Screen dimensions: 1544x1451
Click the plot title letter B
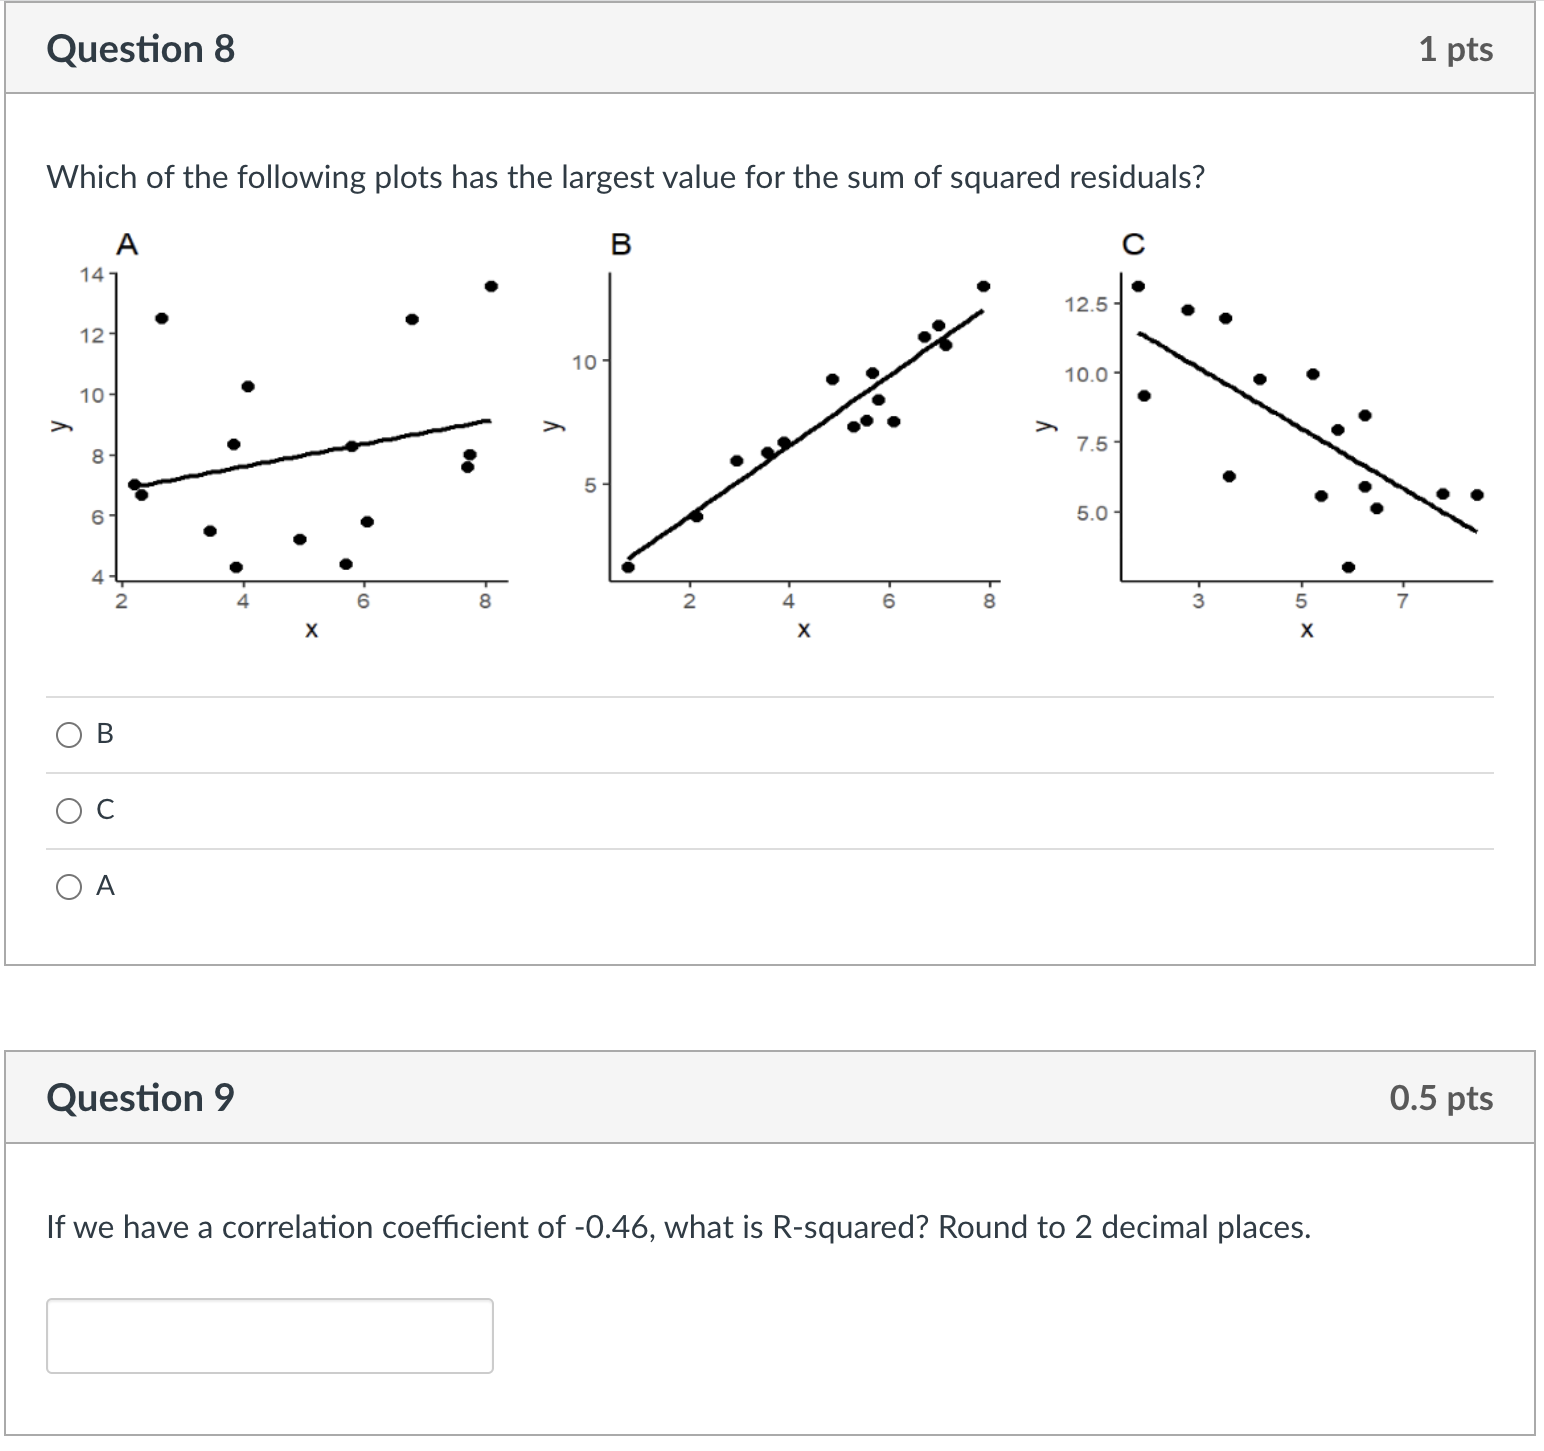pyautogui.click(x=621, y=243)
